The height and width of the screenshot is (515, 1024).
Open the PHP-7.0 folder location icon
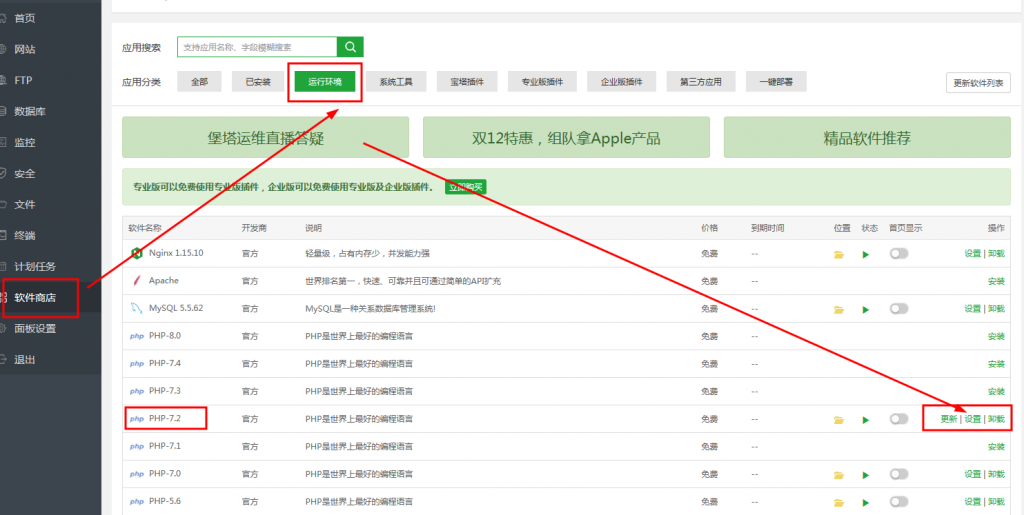(839, 475)
